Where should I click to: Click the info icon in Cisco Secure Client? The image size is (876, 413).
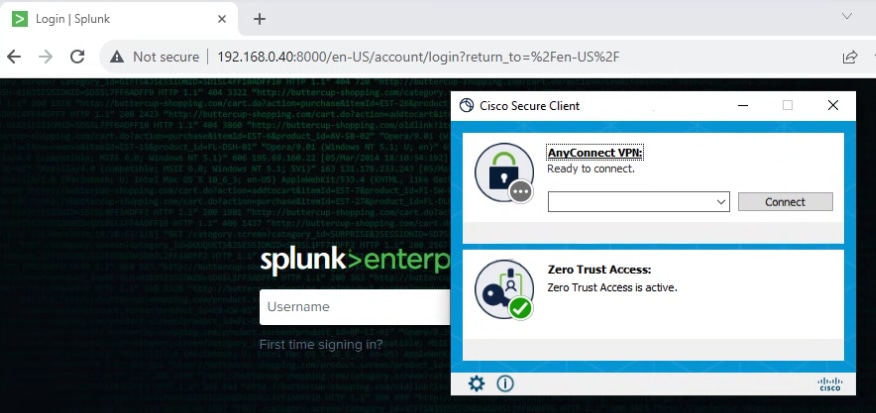[505, 383]
